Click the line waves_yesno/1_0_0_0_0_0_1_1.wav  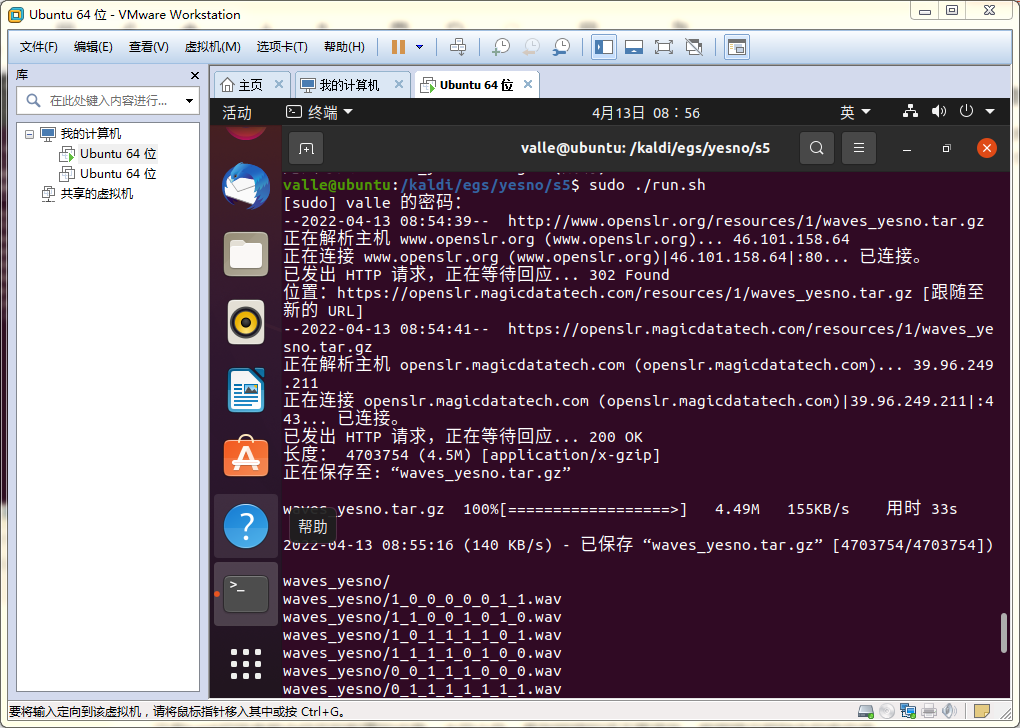(422, 599)
